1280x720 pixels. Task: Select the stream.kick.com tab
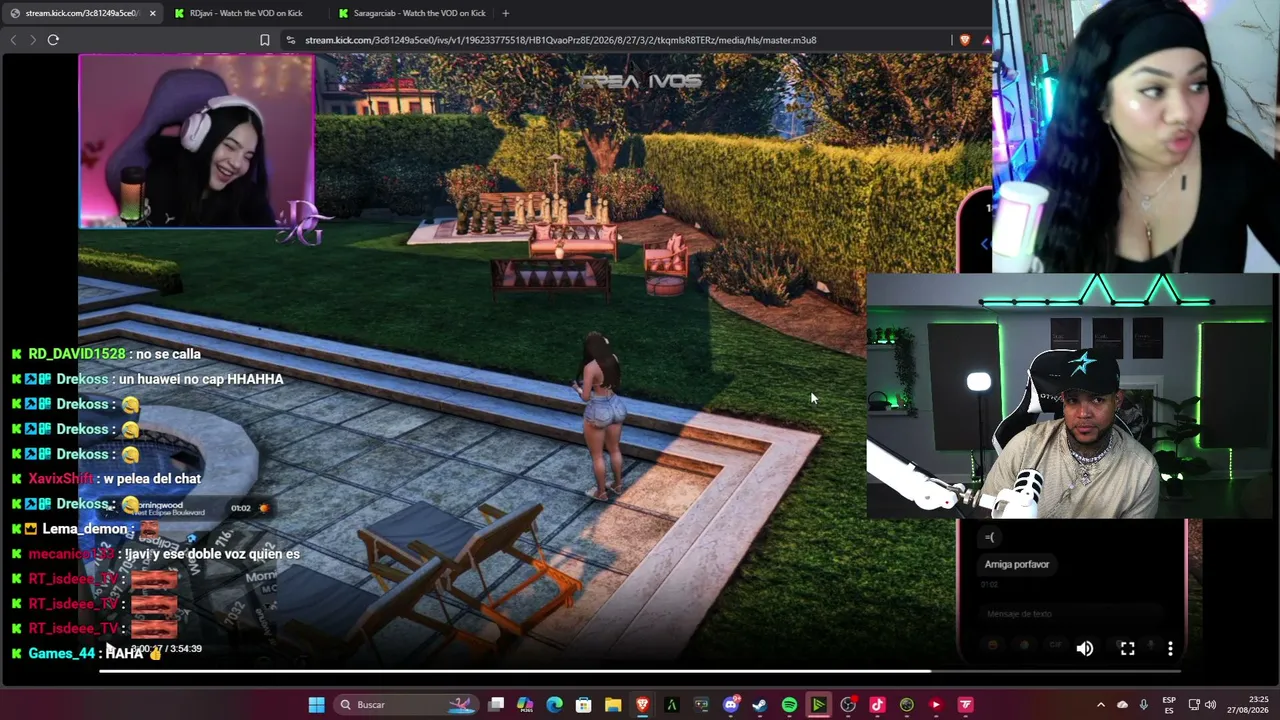point(81,13)
